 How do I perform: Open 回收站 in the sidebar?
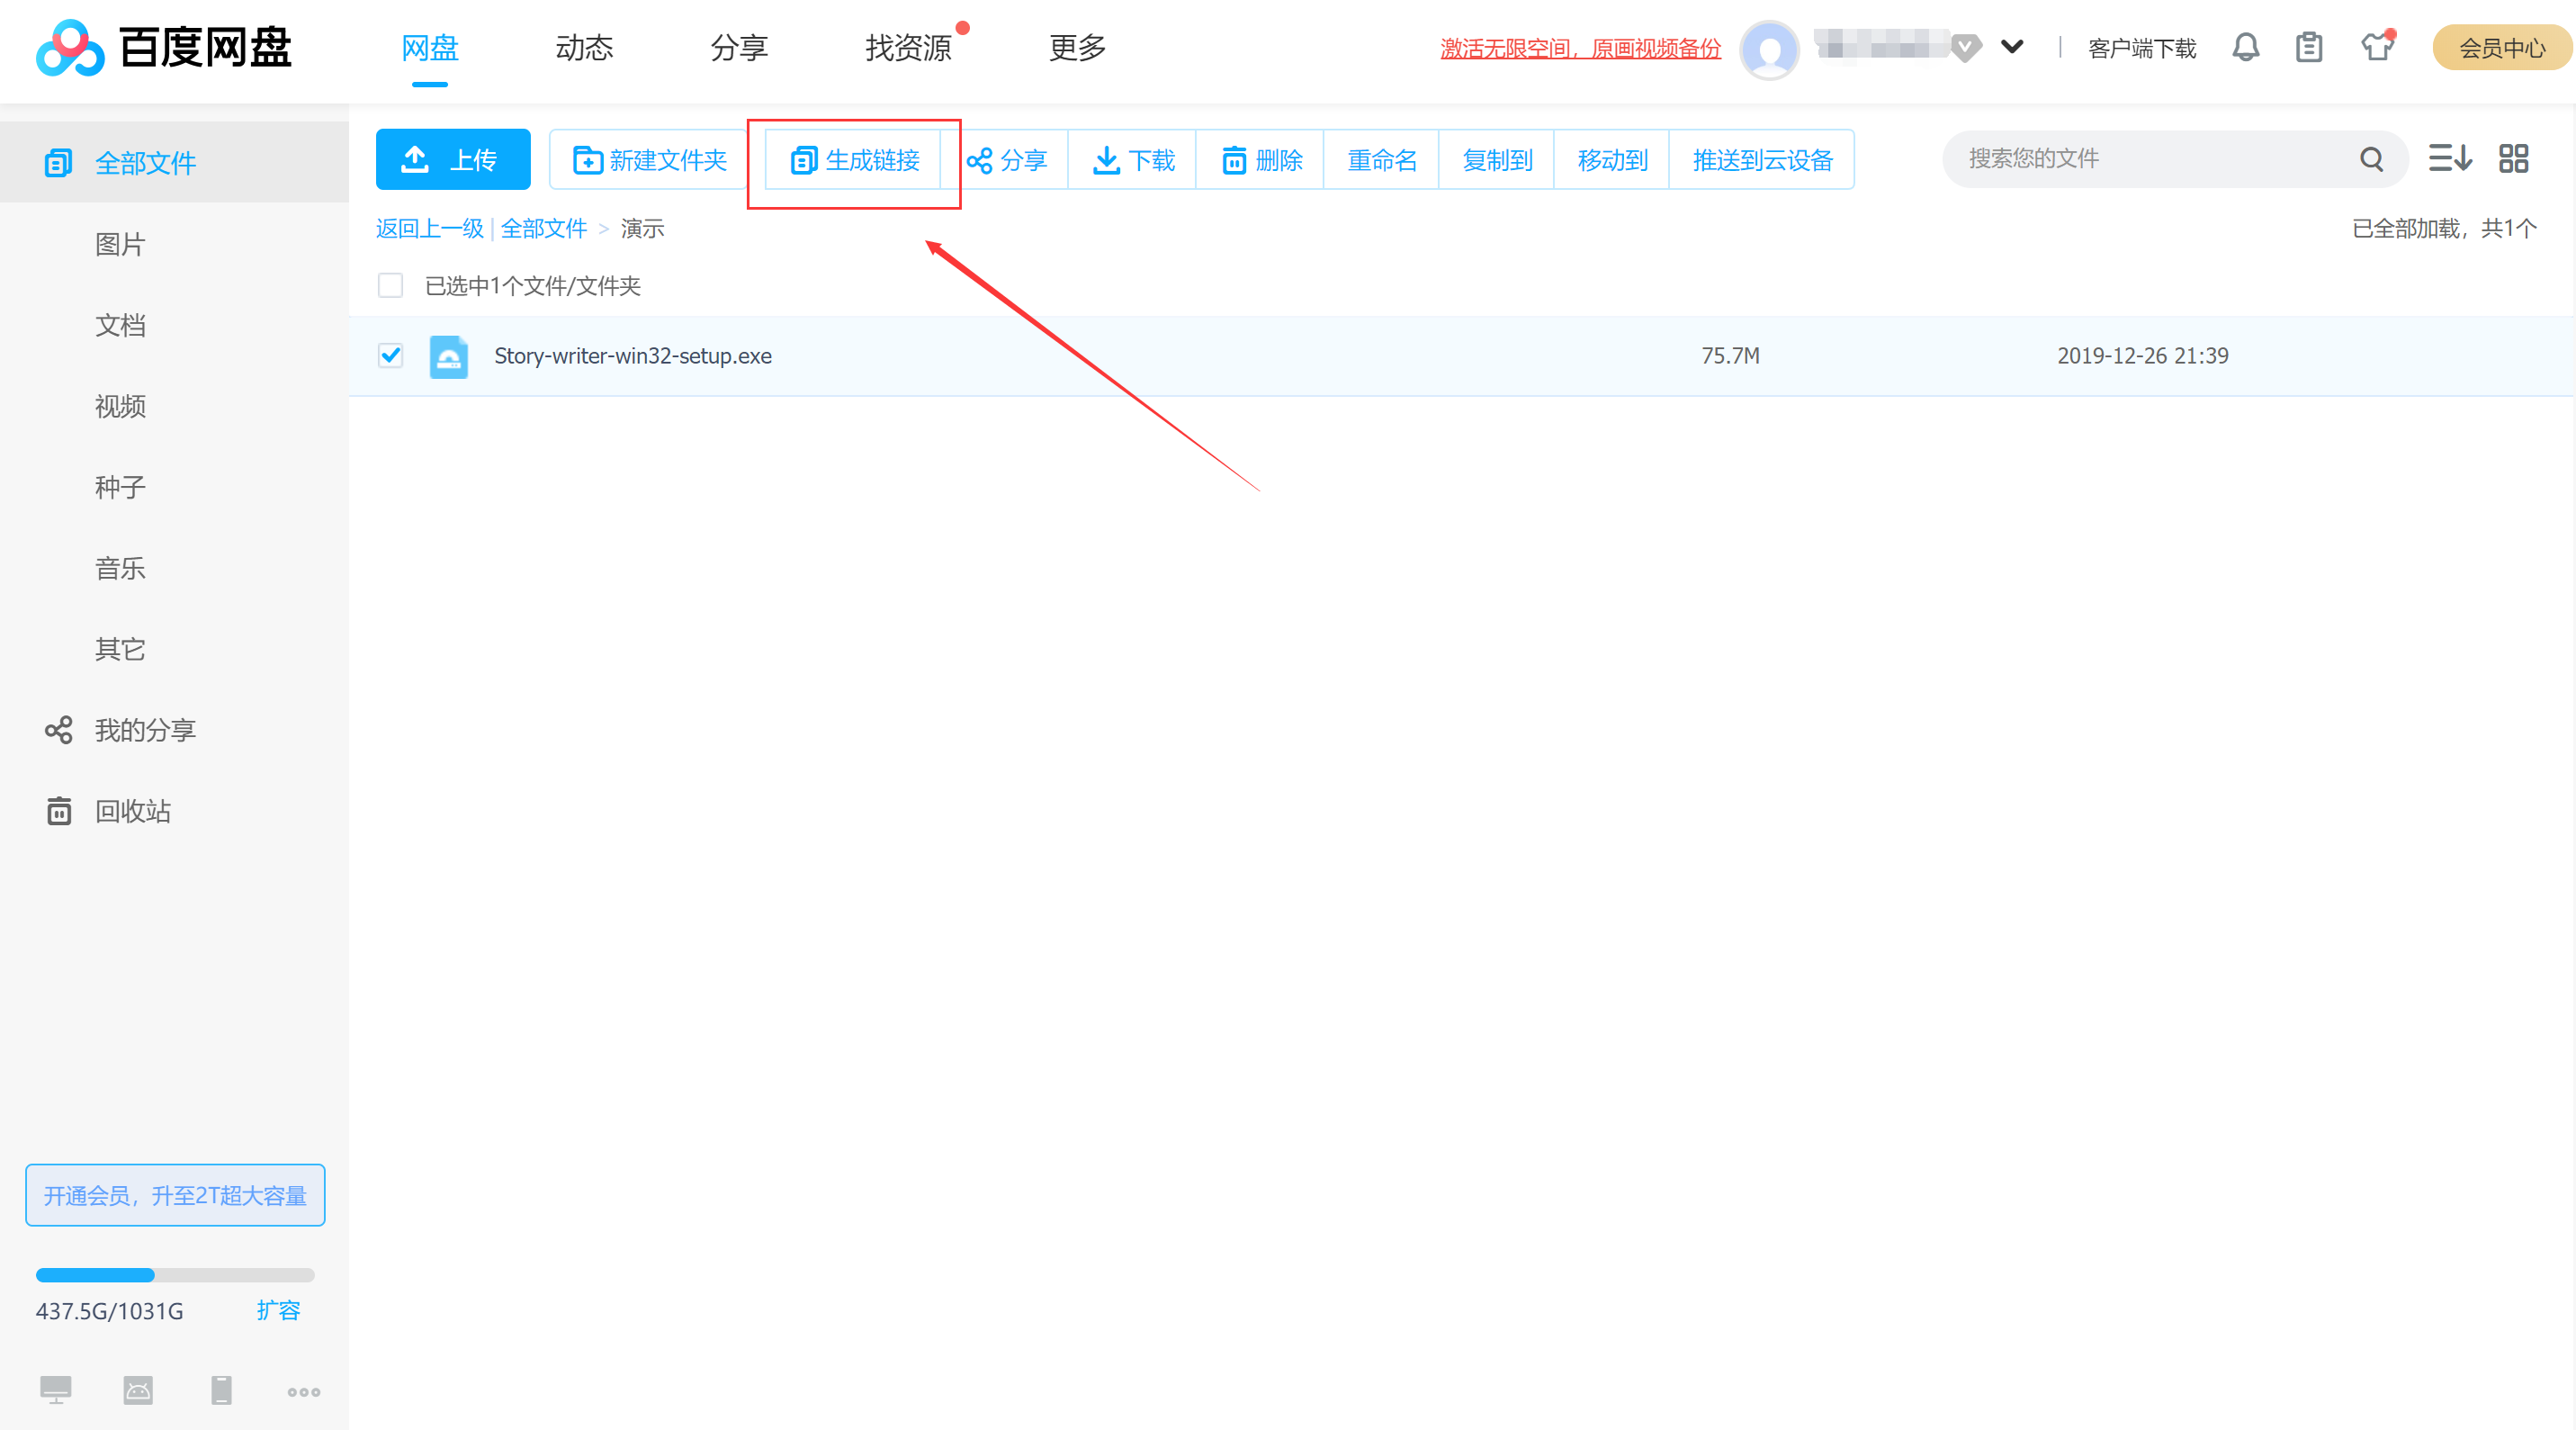click(x=132, y=811)
